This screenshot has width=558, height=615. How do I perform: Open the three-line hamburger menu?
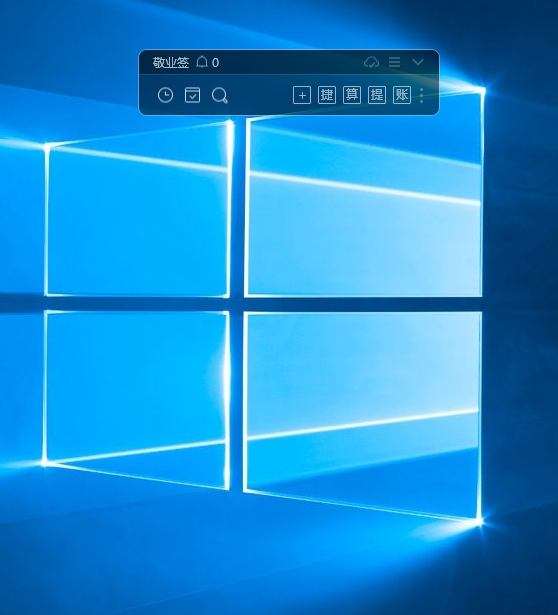[x=394, y=62]
